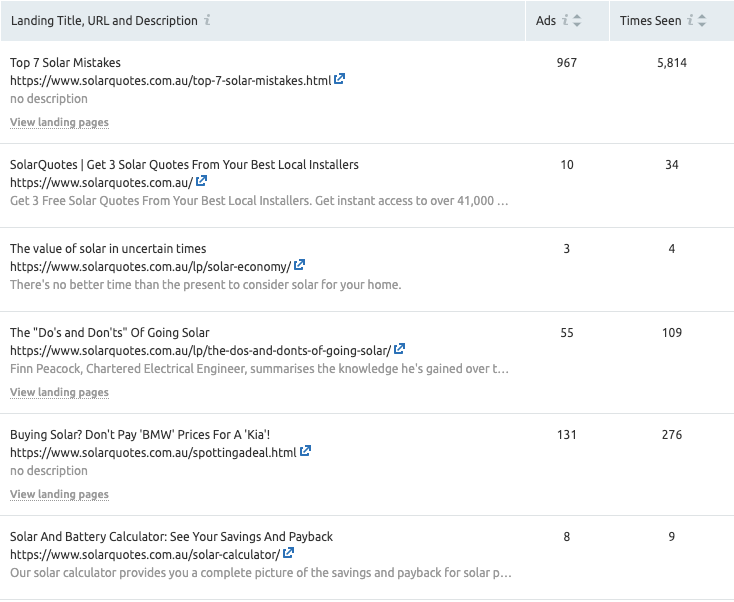The image size is (734, 602).
Task: Click info icon beside Landing Title header
Action: [207, 20]
